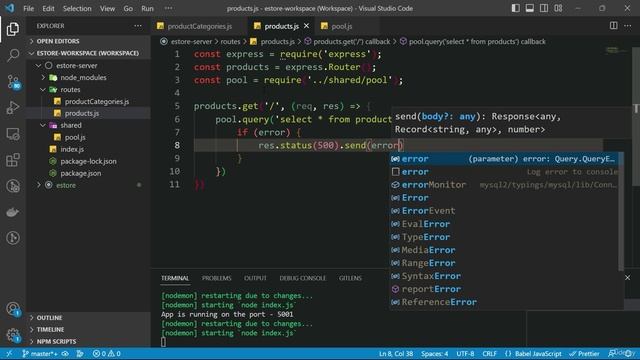Open productCategories.js in file tree
640x360 pixels.
[97, 101]
